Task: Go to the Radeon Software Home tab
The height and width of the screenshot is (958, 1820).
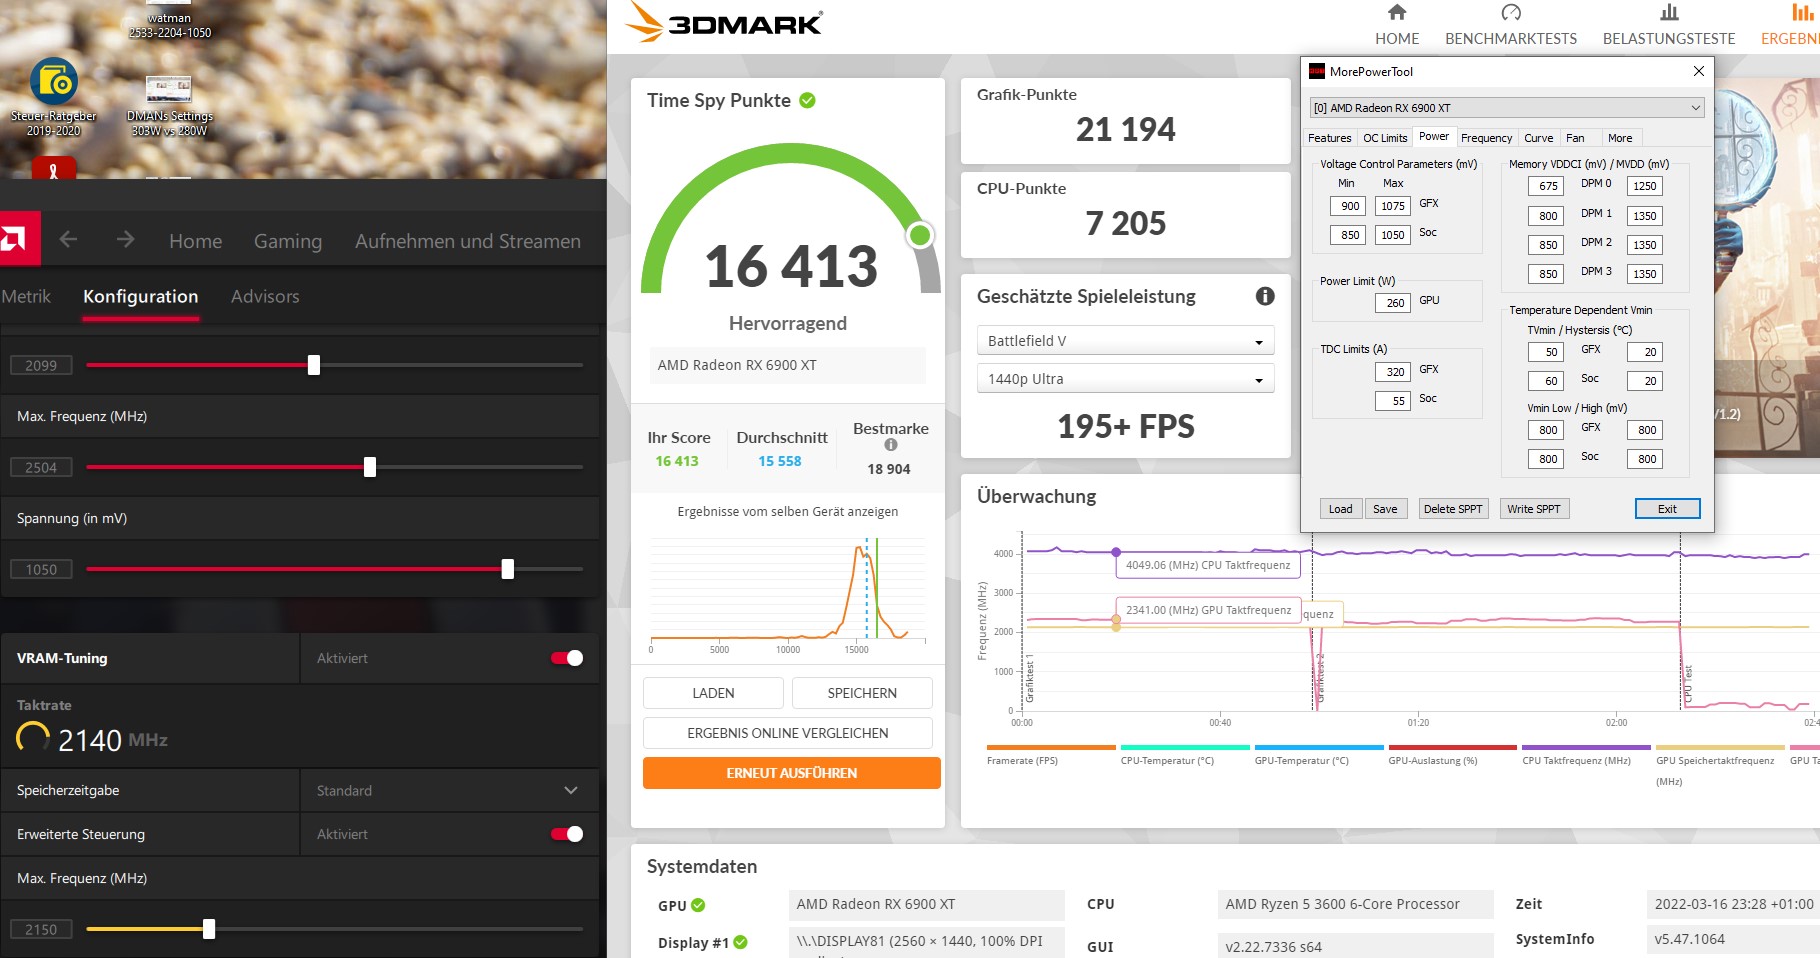Action: coord(196,241)
